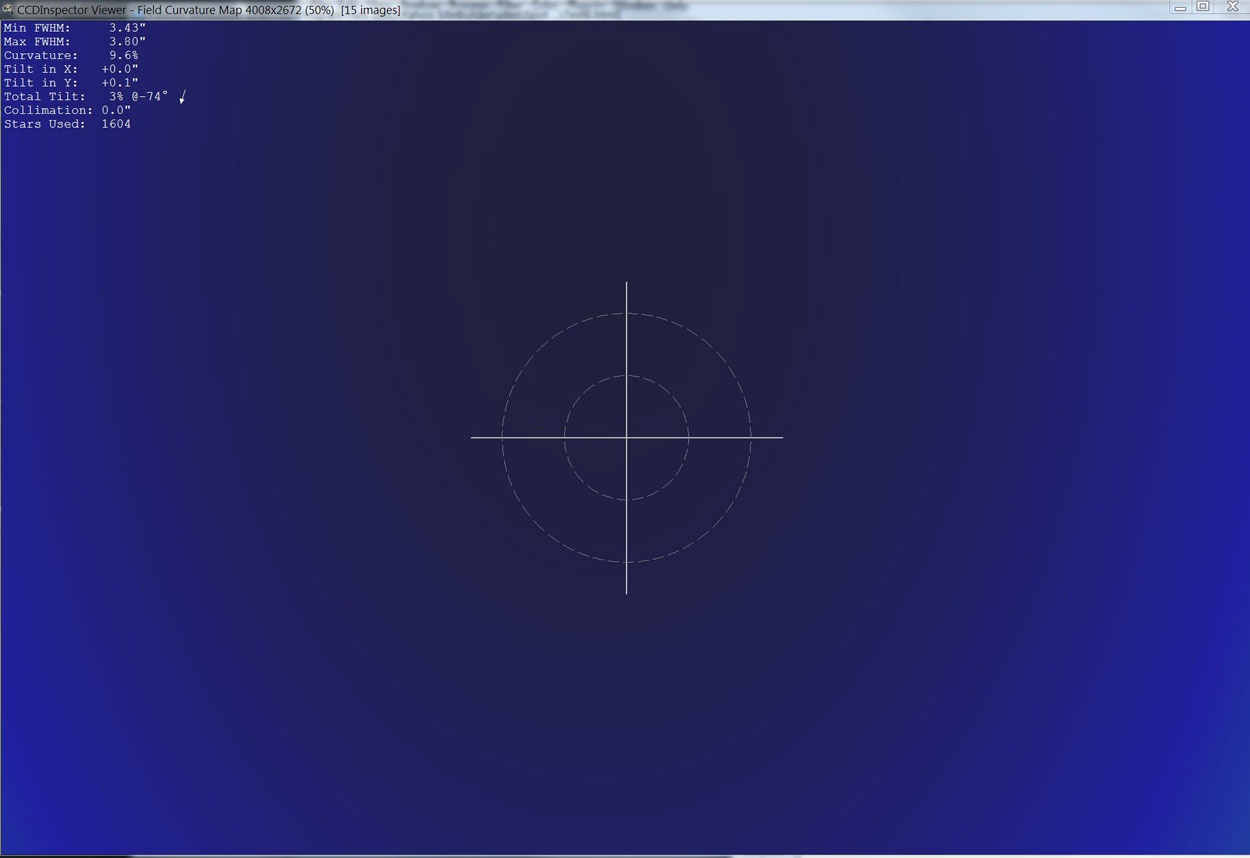Click the [15 images] label in title bar
The height and width of the screenshot is (858, 1250).
click(370, 10)
